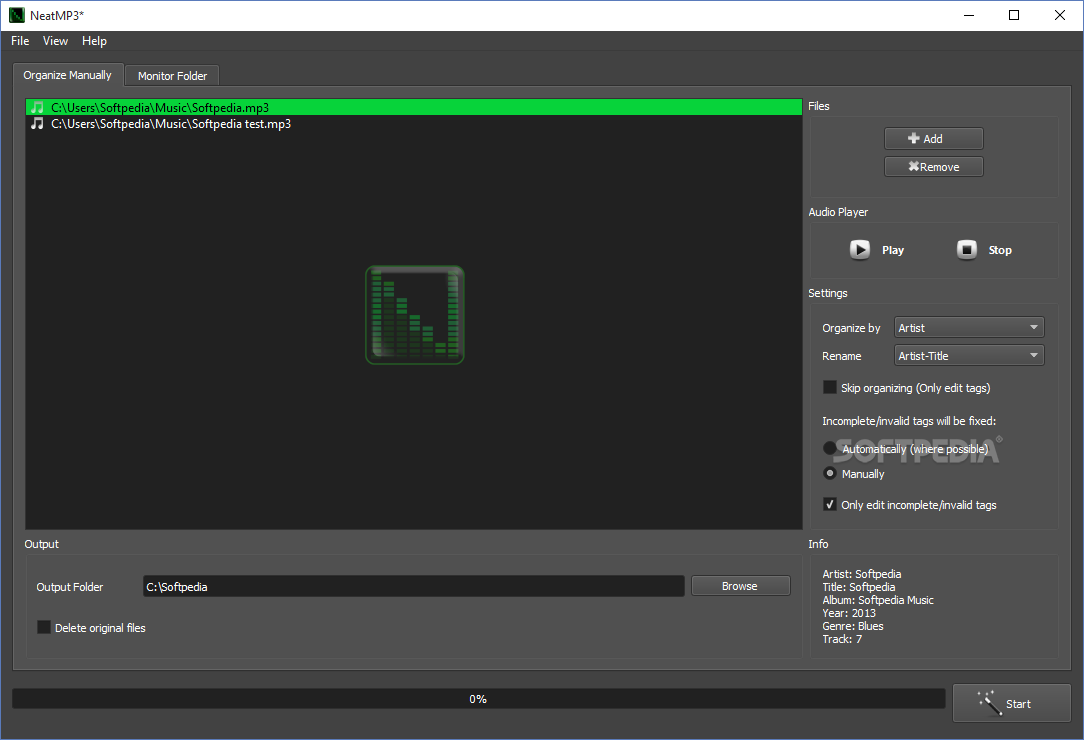This screenshot has height=740, width=1084.
Task: Click the Stop square icon
Action: [x=966, y=250]
